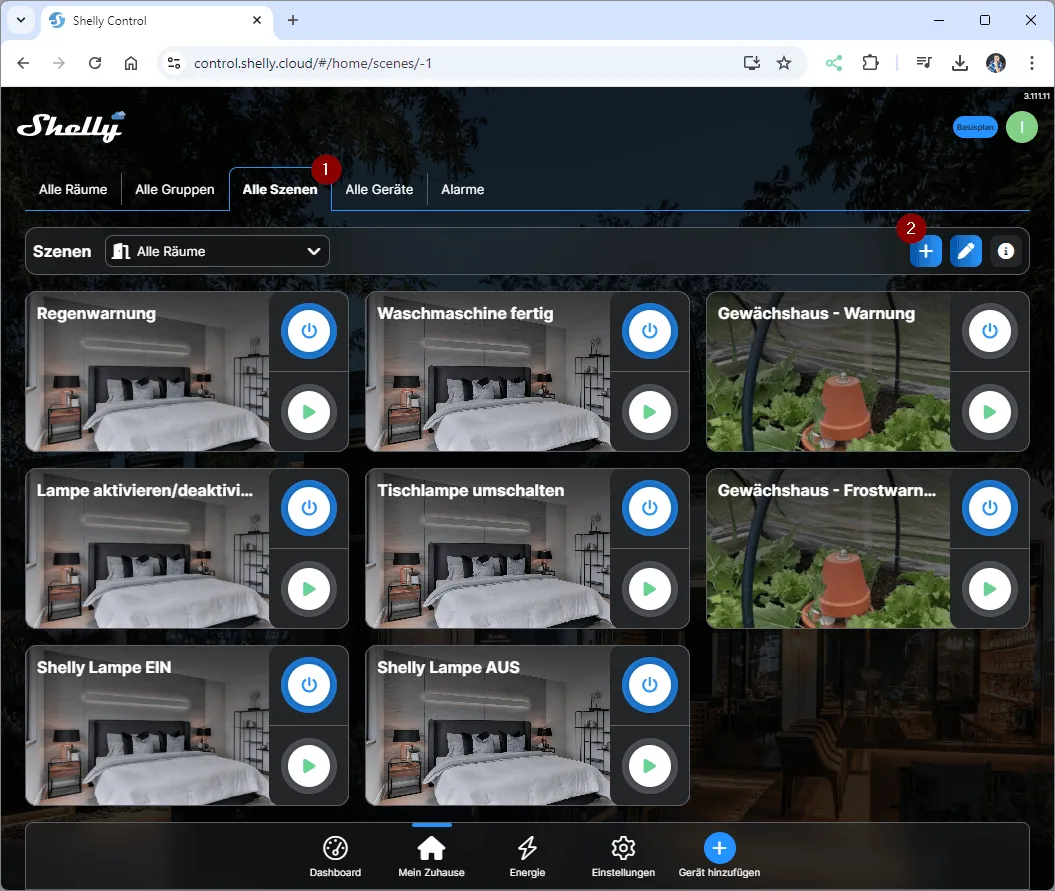Click the Shelly logo
This screenshot has width=1055, height=891.
pyautogui.click(x=71, y=126)
